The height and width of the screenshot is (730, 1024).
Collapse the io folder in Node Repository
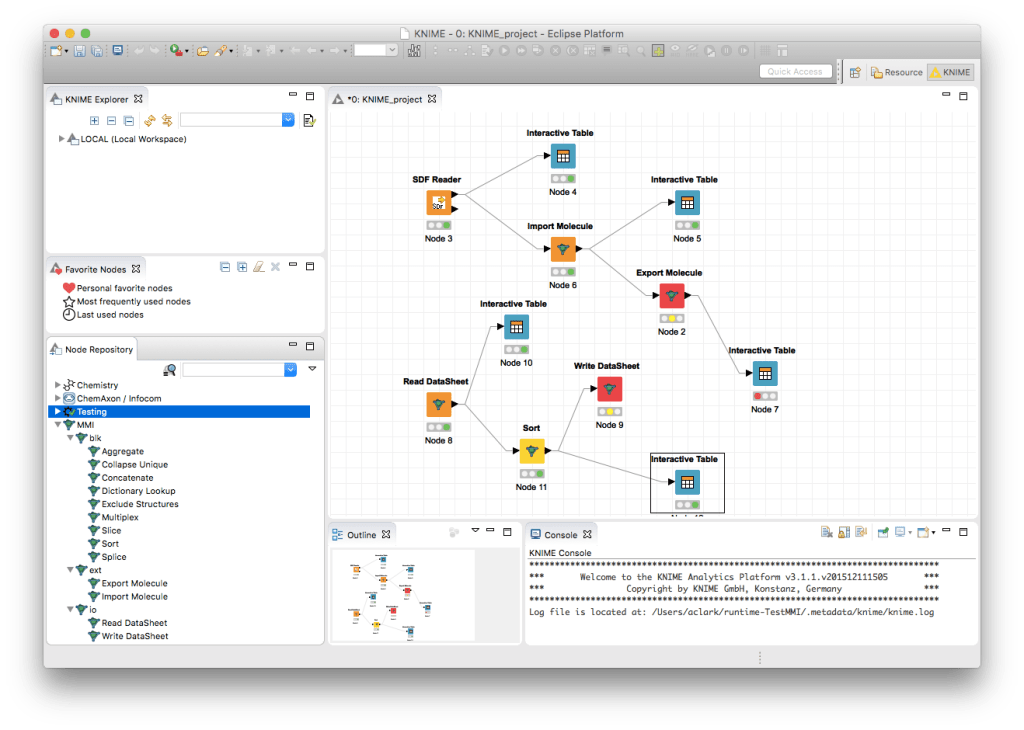tap(70, 610)
